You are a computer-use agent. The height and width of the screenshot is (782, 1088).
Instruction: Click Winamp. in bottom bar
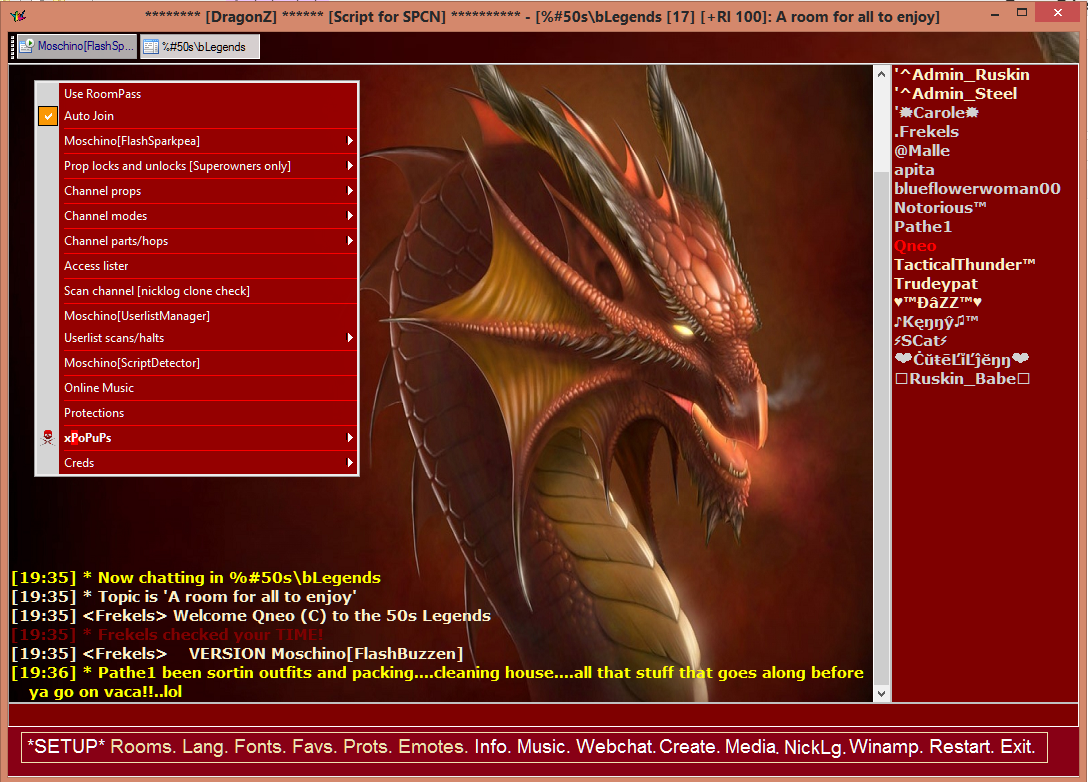coord(886,747)
